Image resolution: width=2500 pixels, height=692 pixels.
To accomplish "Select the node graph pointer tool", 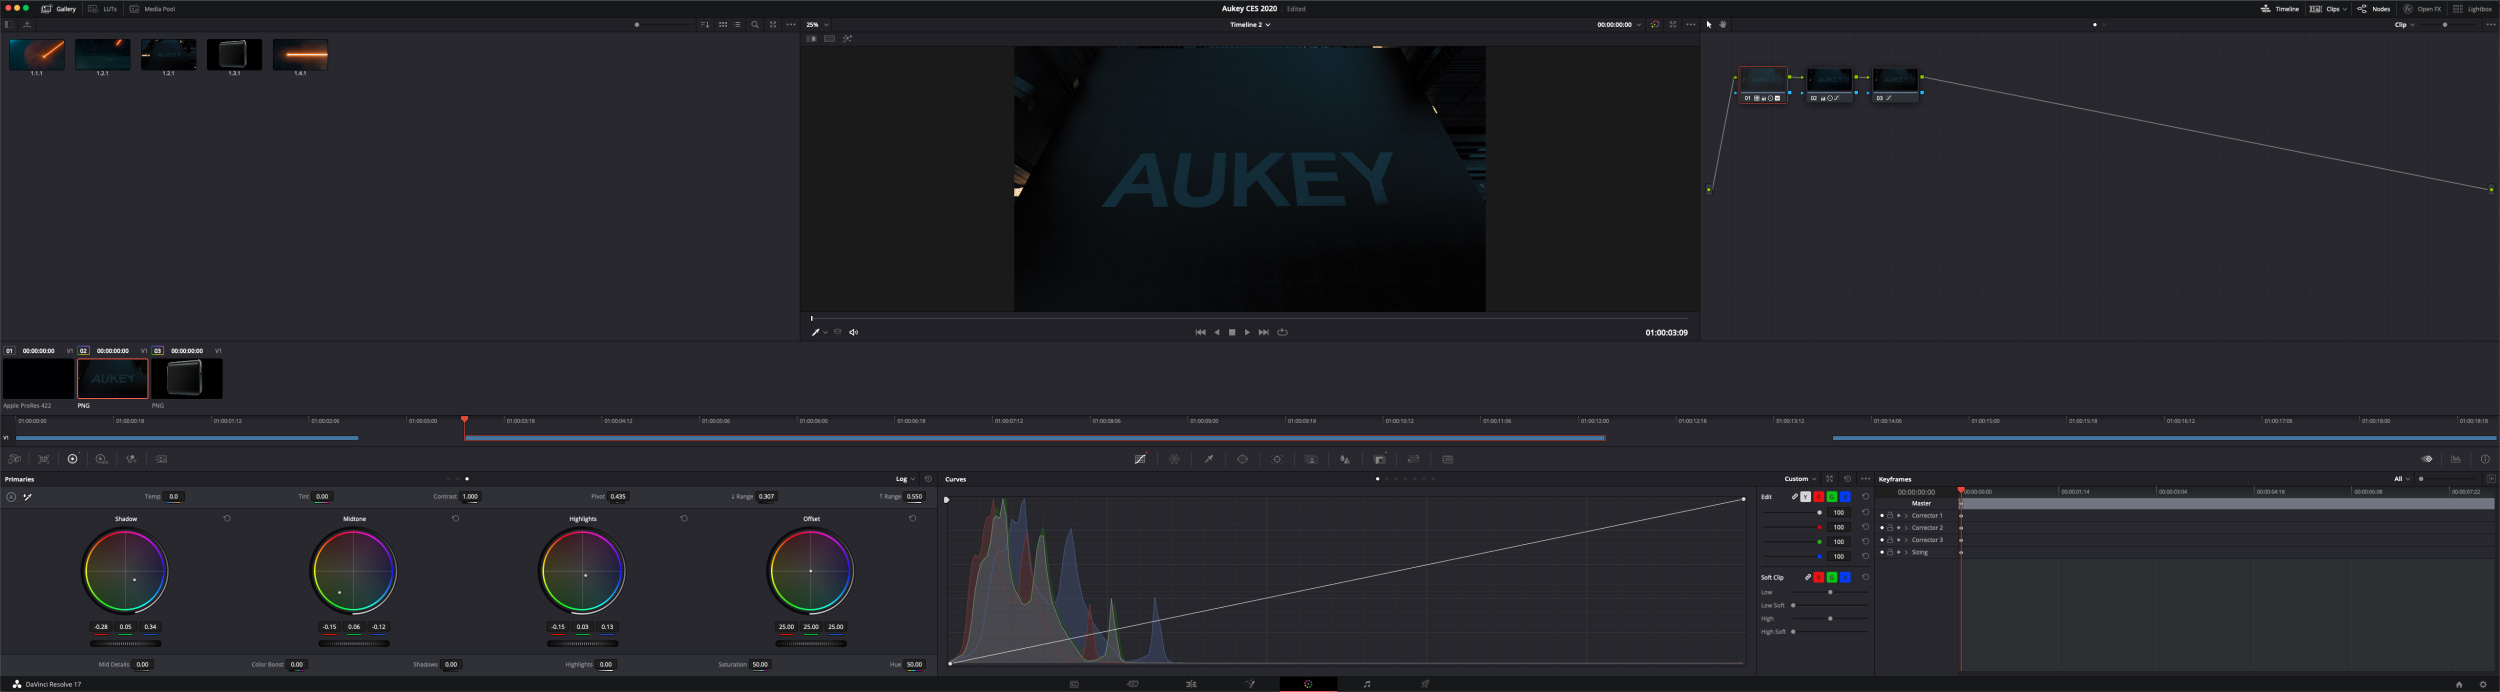I will 1709,25.
